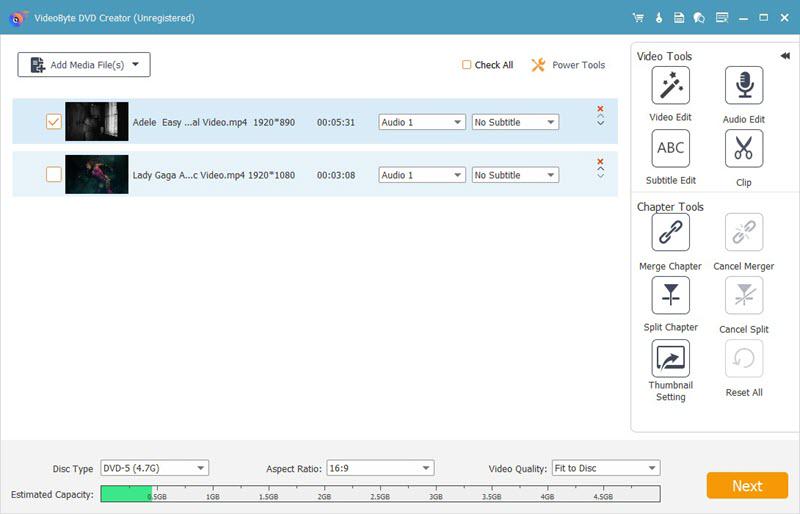
Task: Click the Cancel Merger icon
Action: [x=744, y=232]
